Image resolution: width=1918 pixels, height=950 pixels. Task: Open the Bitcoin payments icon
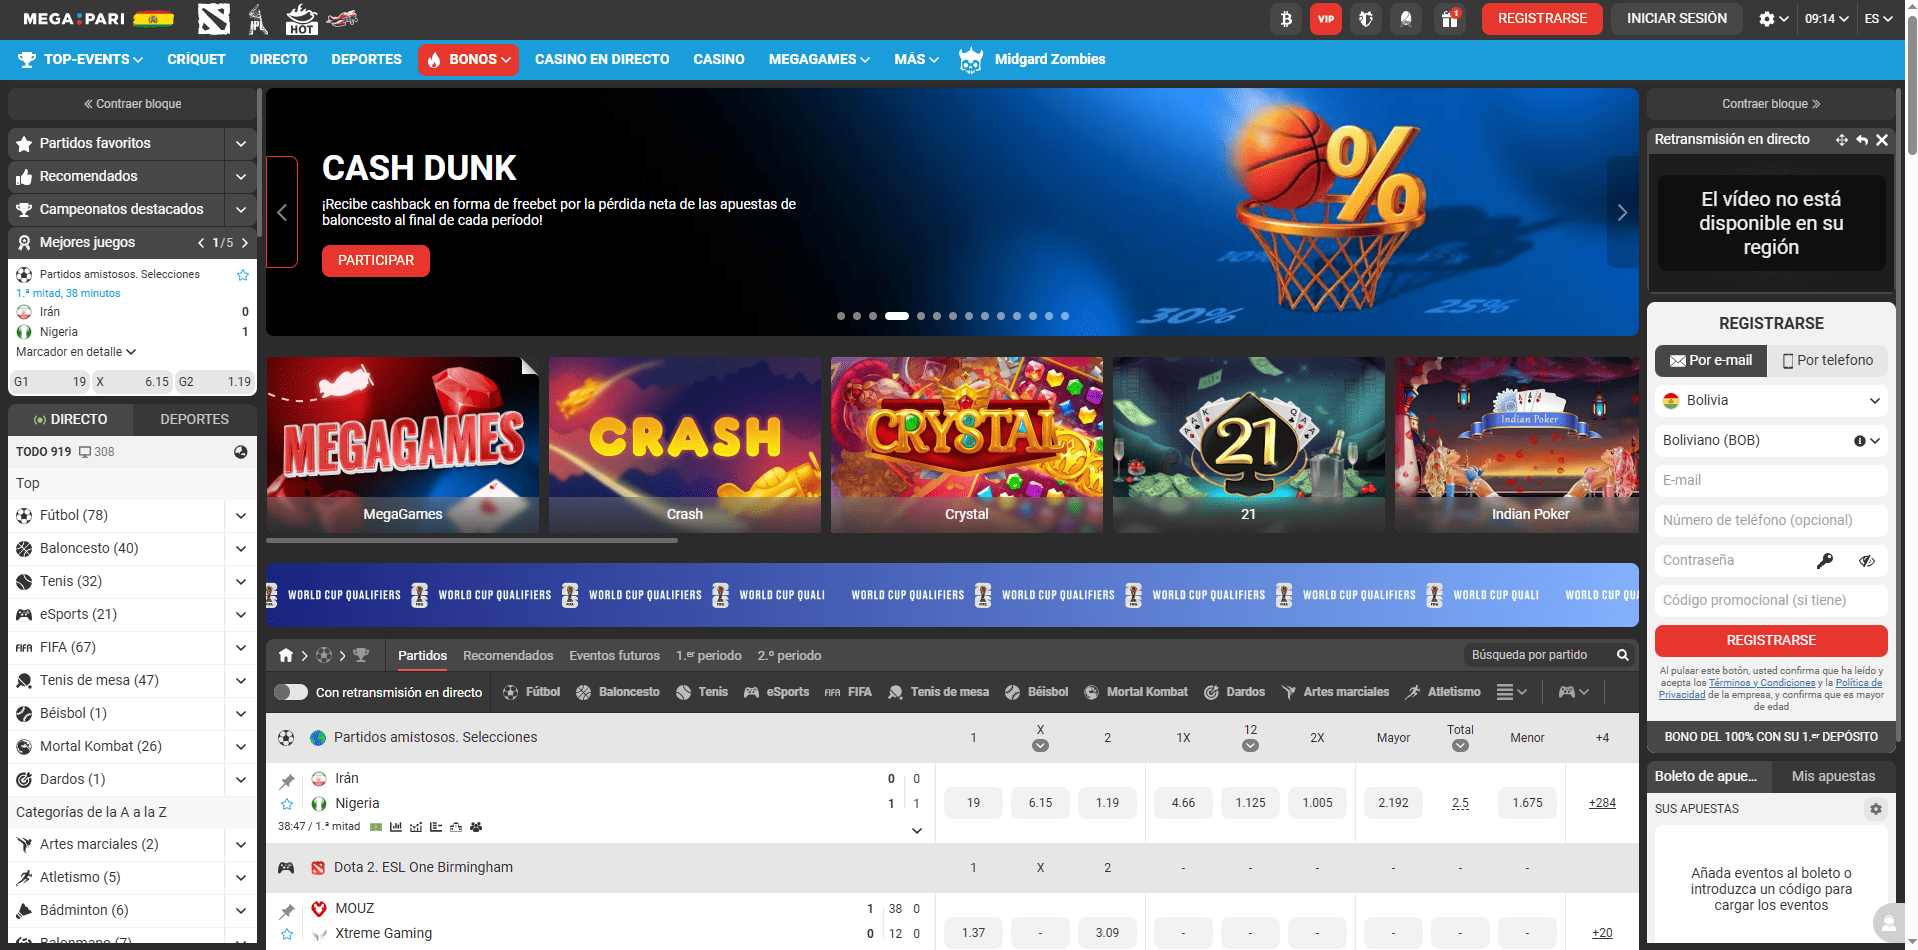1286,19
